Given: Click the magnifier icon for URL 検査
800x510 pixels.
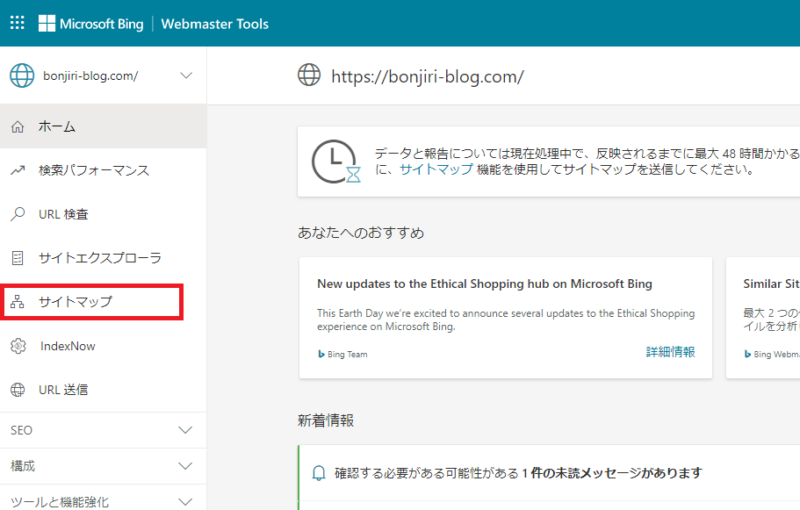Looking at the screenshot, I should pyautogui.click(x=18, y=214).
